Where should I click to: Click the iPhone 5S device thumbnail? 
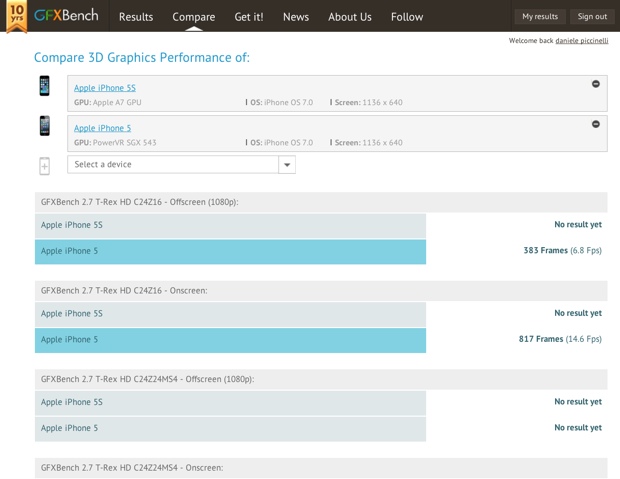click(45, 86)
